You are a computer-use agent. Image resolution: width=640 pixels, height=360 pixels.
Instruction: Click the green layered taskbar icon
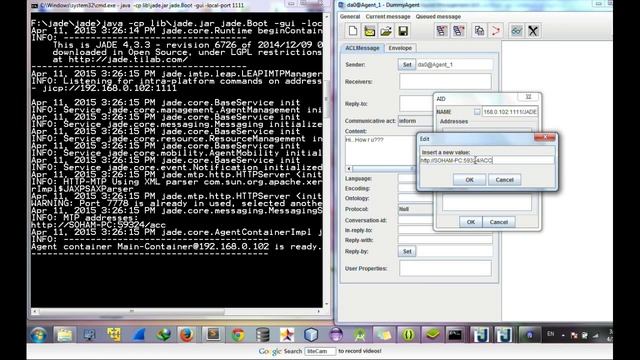tap(432, 335)
